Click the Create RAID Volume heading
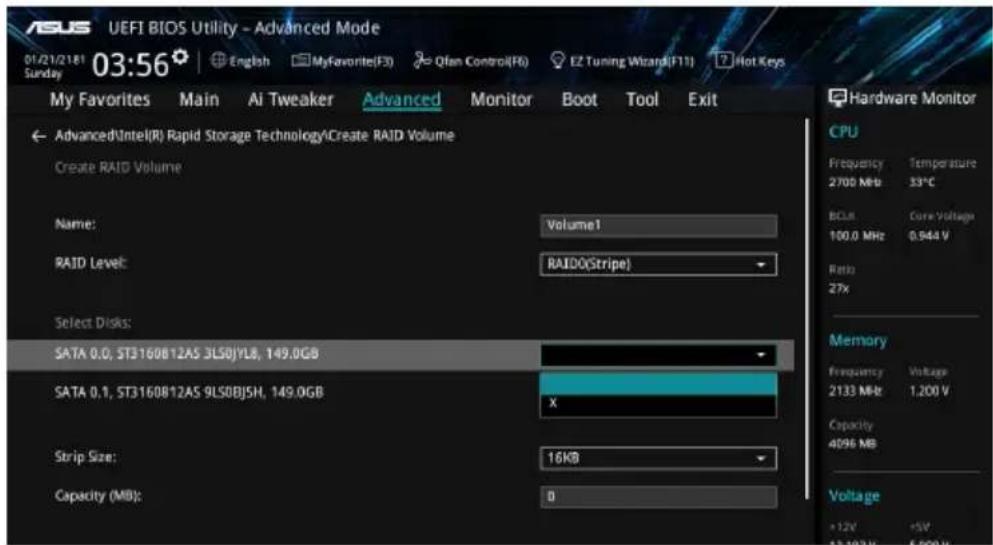 tap(118, 168)
